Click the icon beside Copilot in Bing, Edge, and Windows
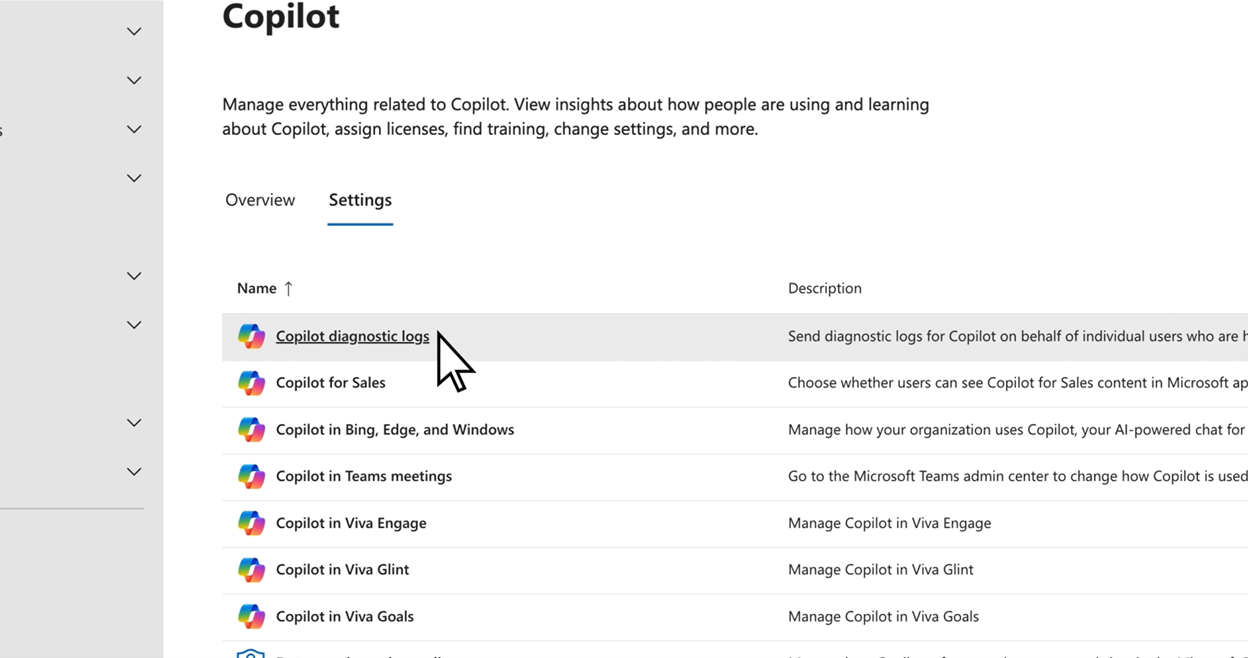The height and width of the screenshot is (658, 1248). click(x=251, y=429)
